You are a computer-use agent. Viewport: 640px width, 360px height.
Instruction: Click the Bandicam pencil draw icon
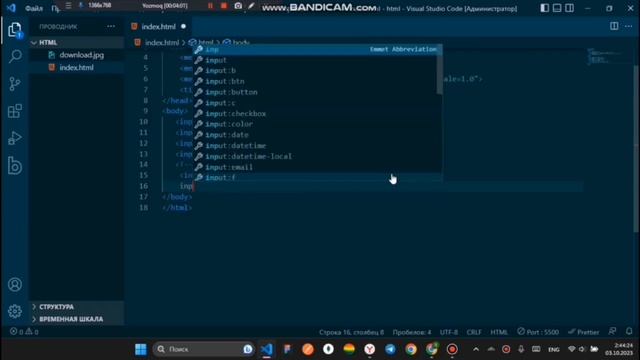(x=251, y=6)
